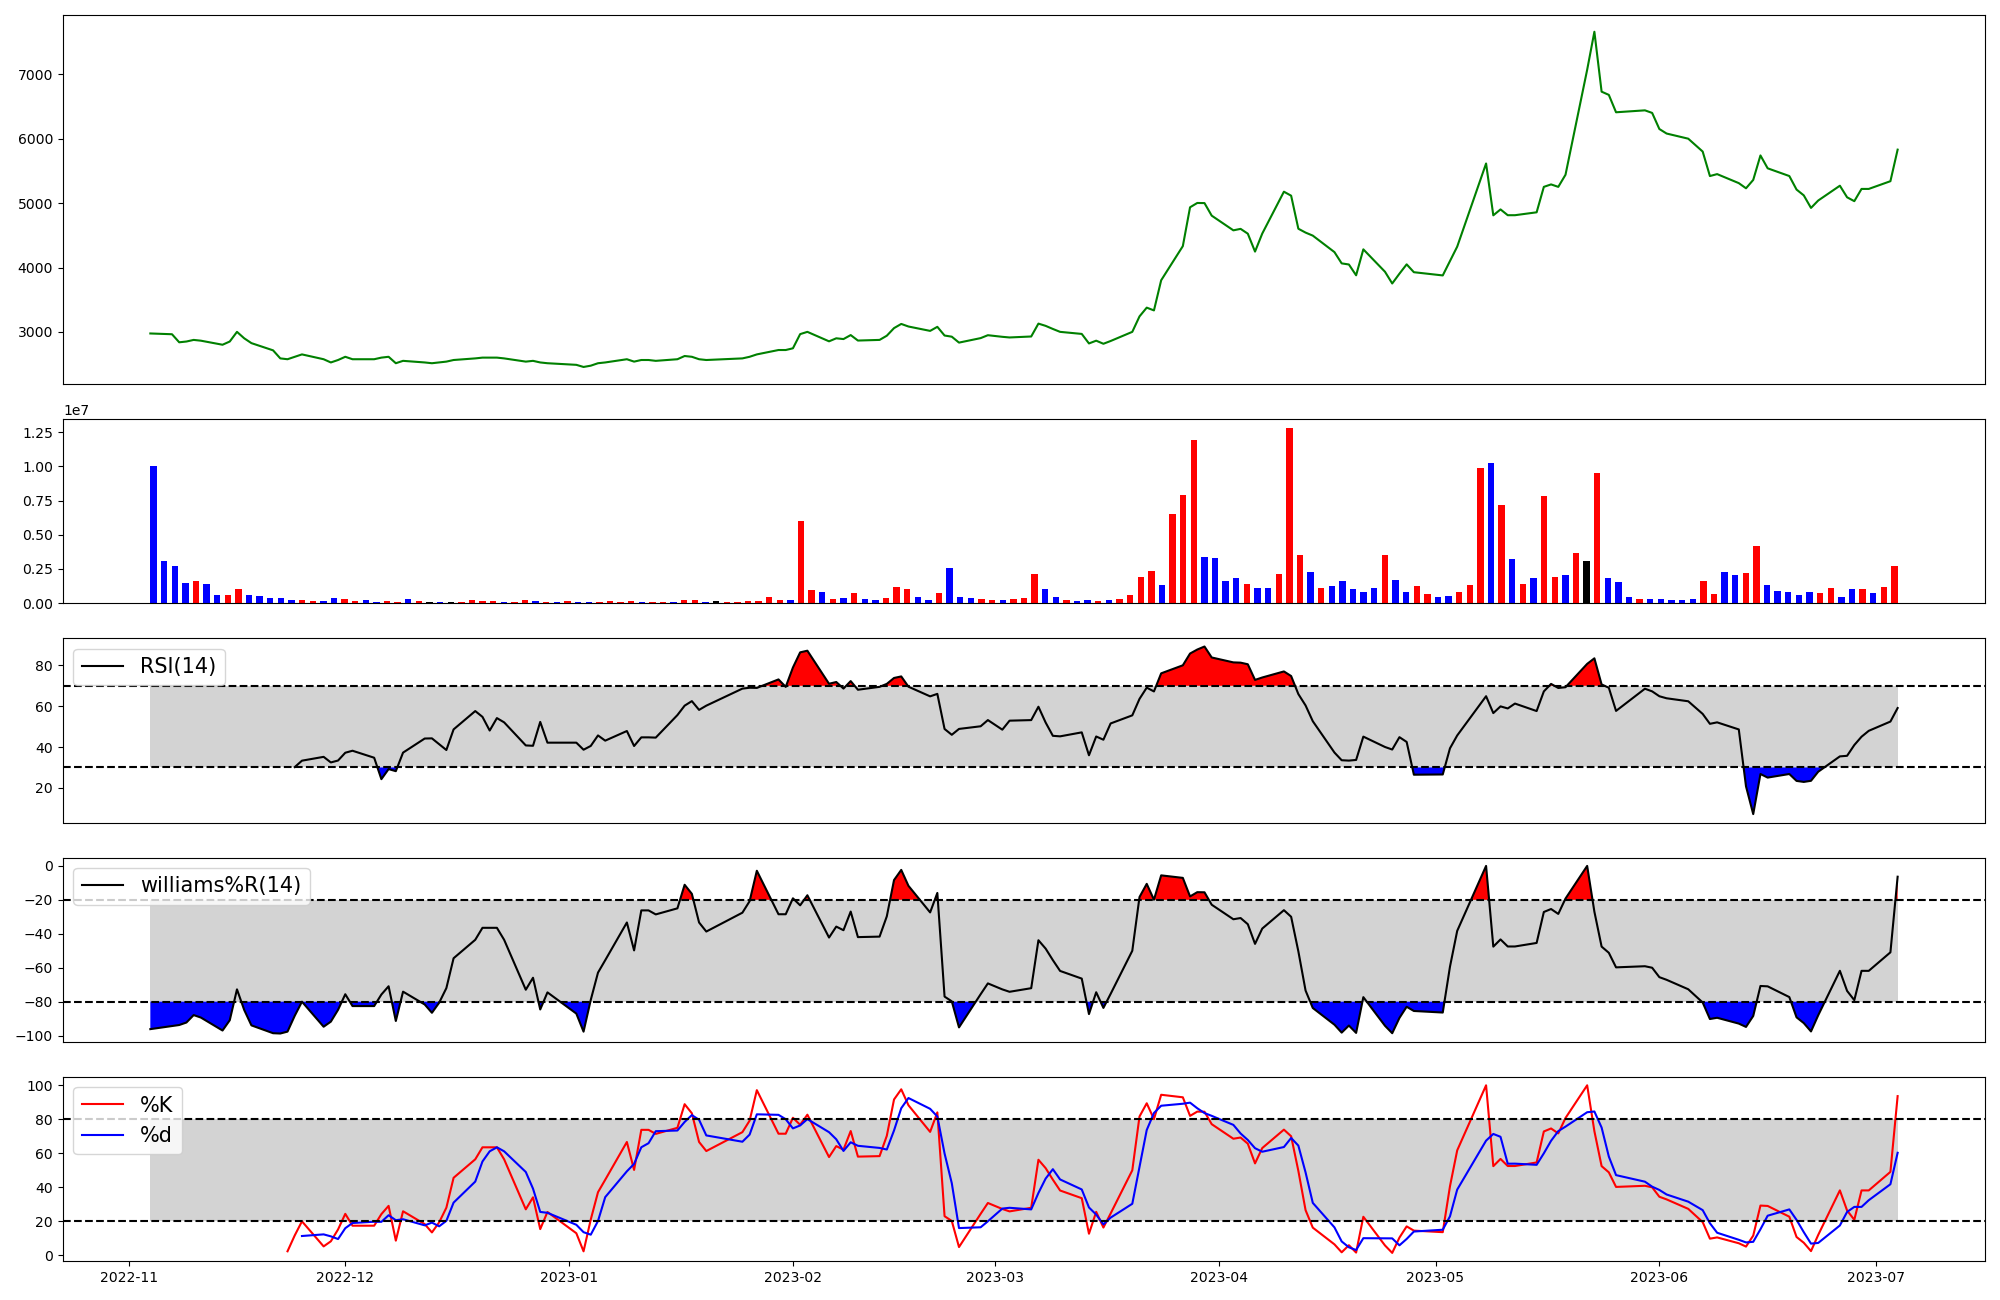Click the 2023-01 x-axis date label
2000x1300 pixels.
[x=569, y=1277]
